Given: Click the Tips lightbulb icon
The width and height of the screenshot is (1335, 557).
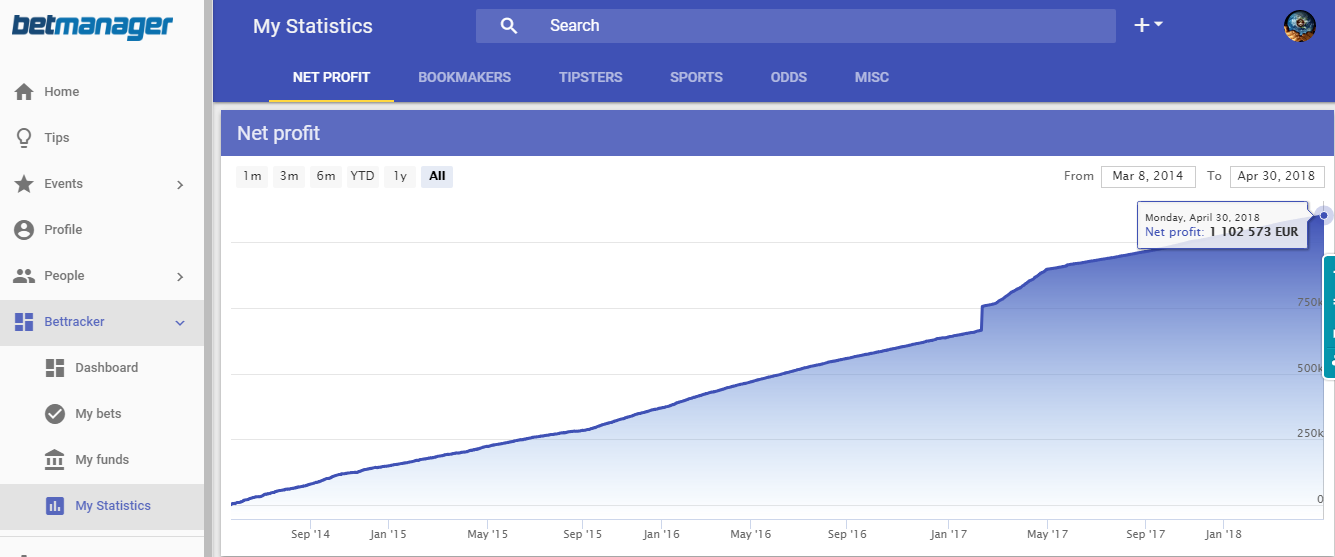Looking at the screenshot, I should point(24,137).
